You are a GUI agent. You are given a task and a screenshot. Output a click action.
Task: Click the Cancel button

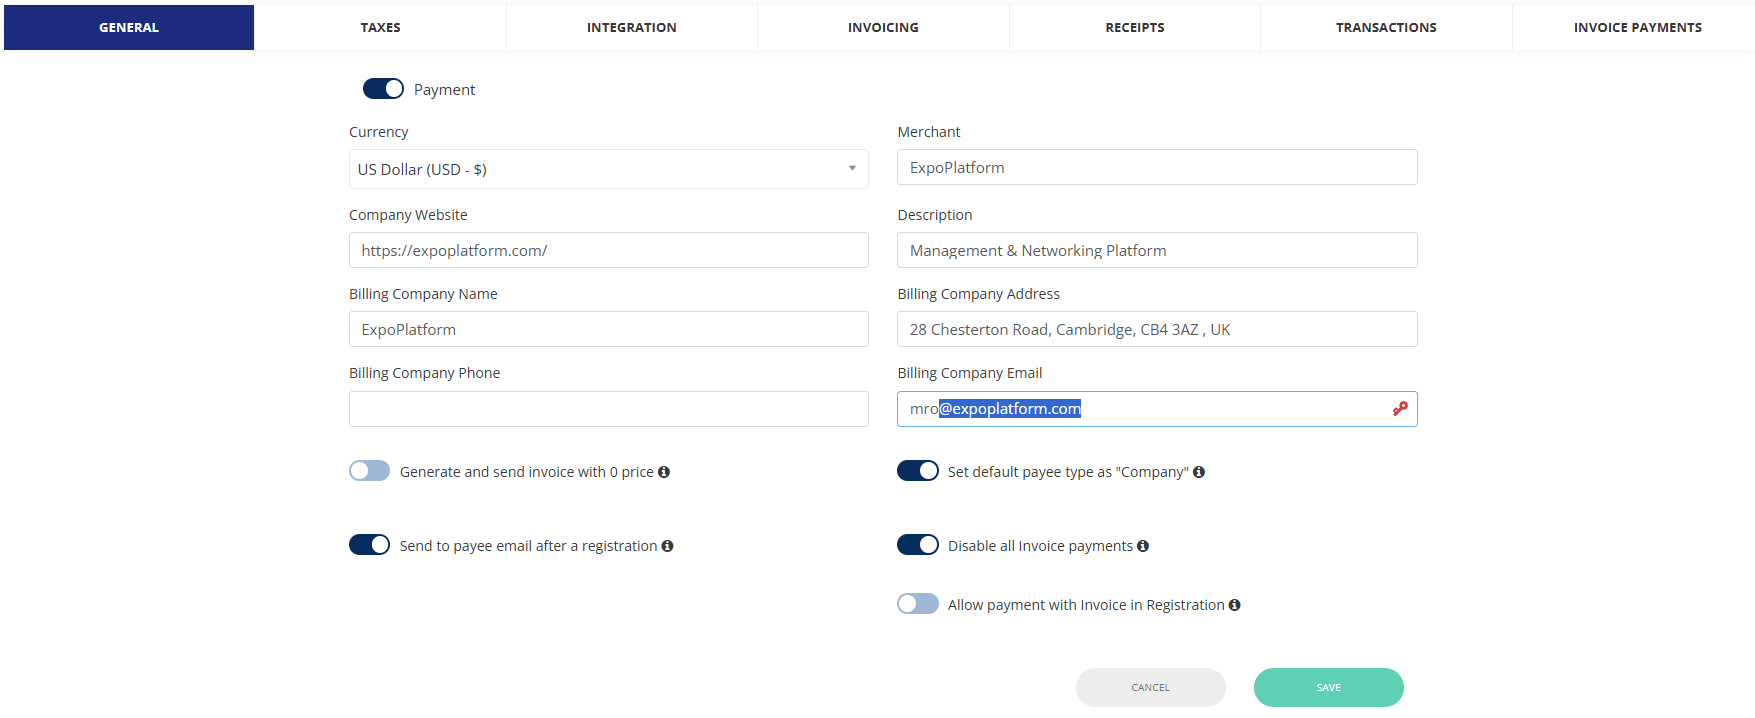click(x=1150, y=688)
